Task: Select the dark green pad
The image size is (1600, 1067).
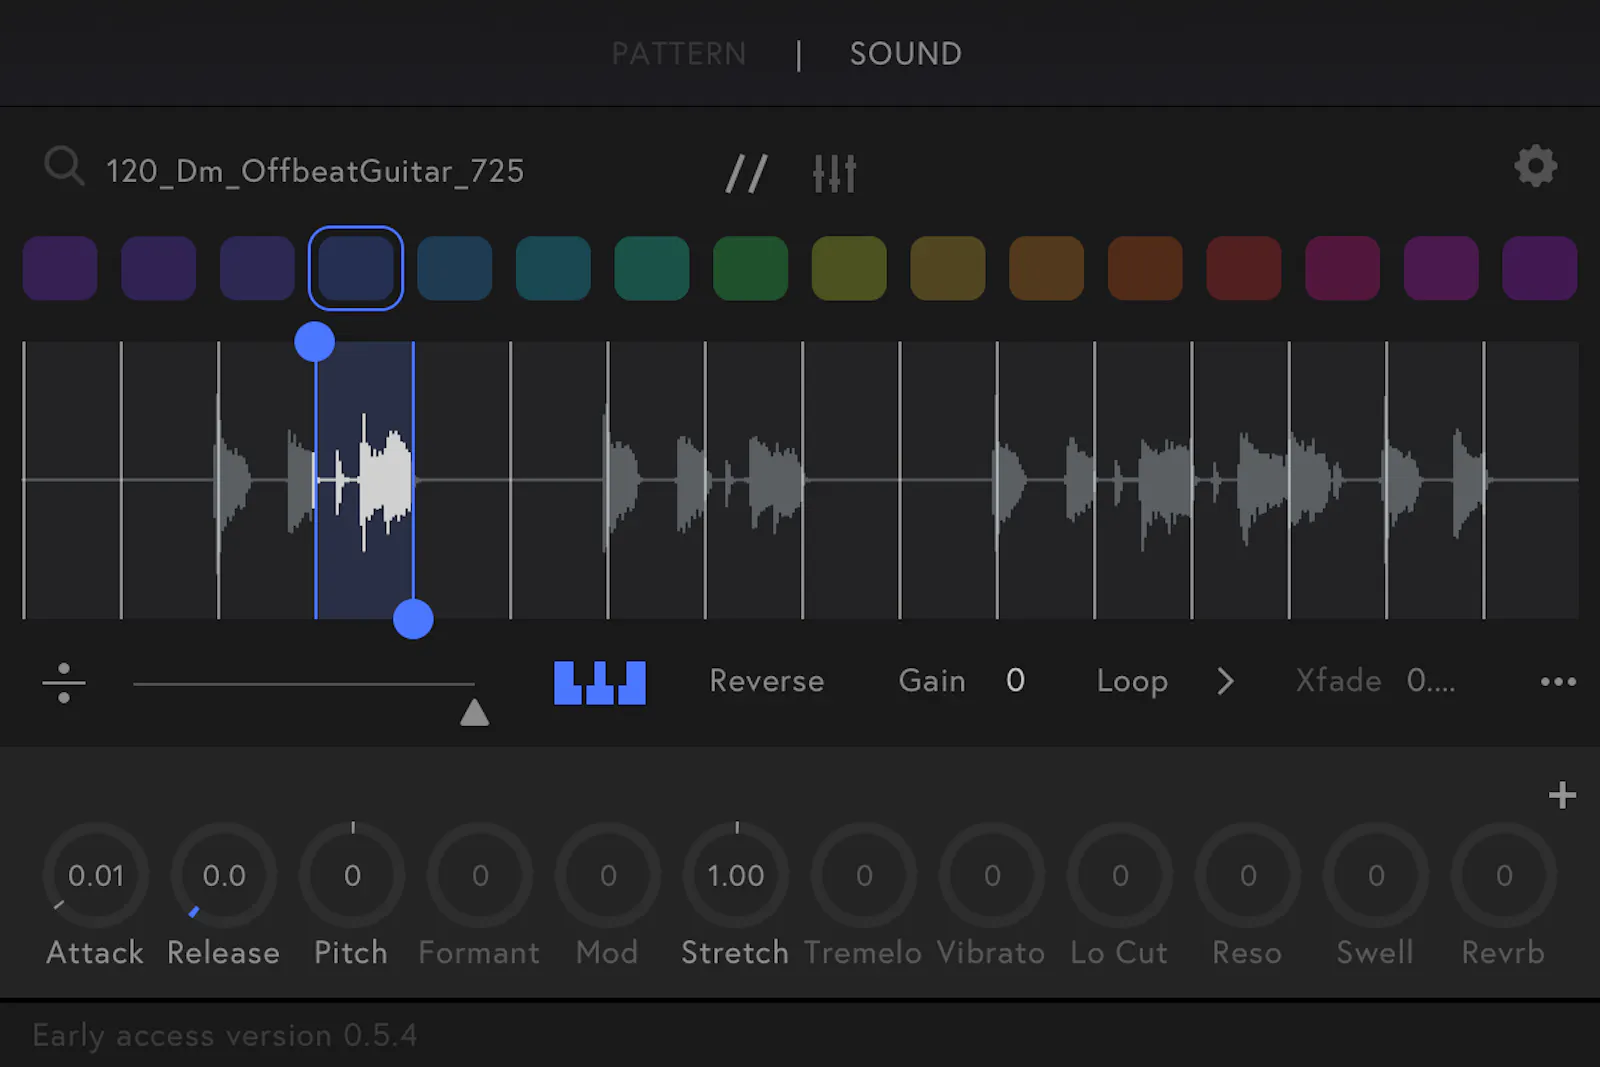Action: point(750,268)
